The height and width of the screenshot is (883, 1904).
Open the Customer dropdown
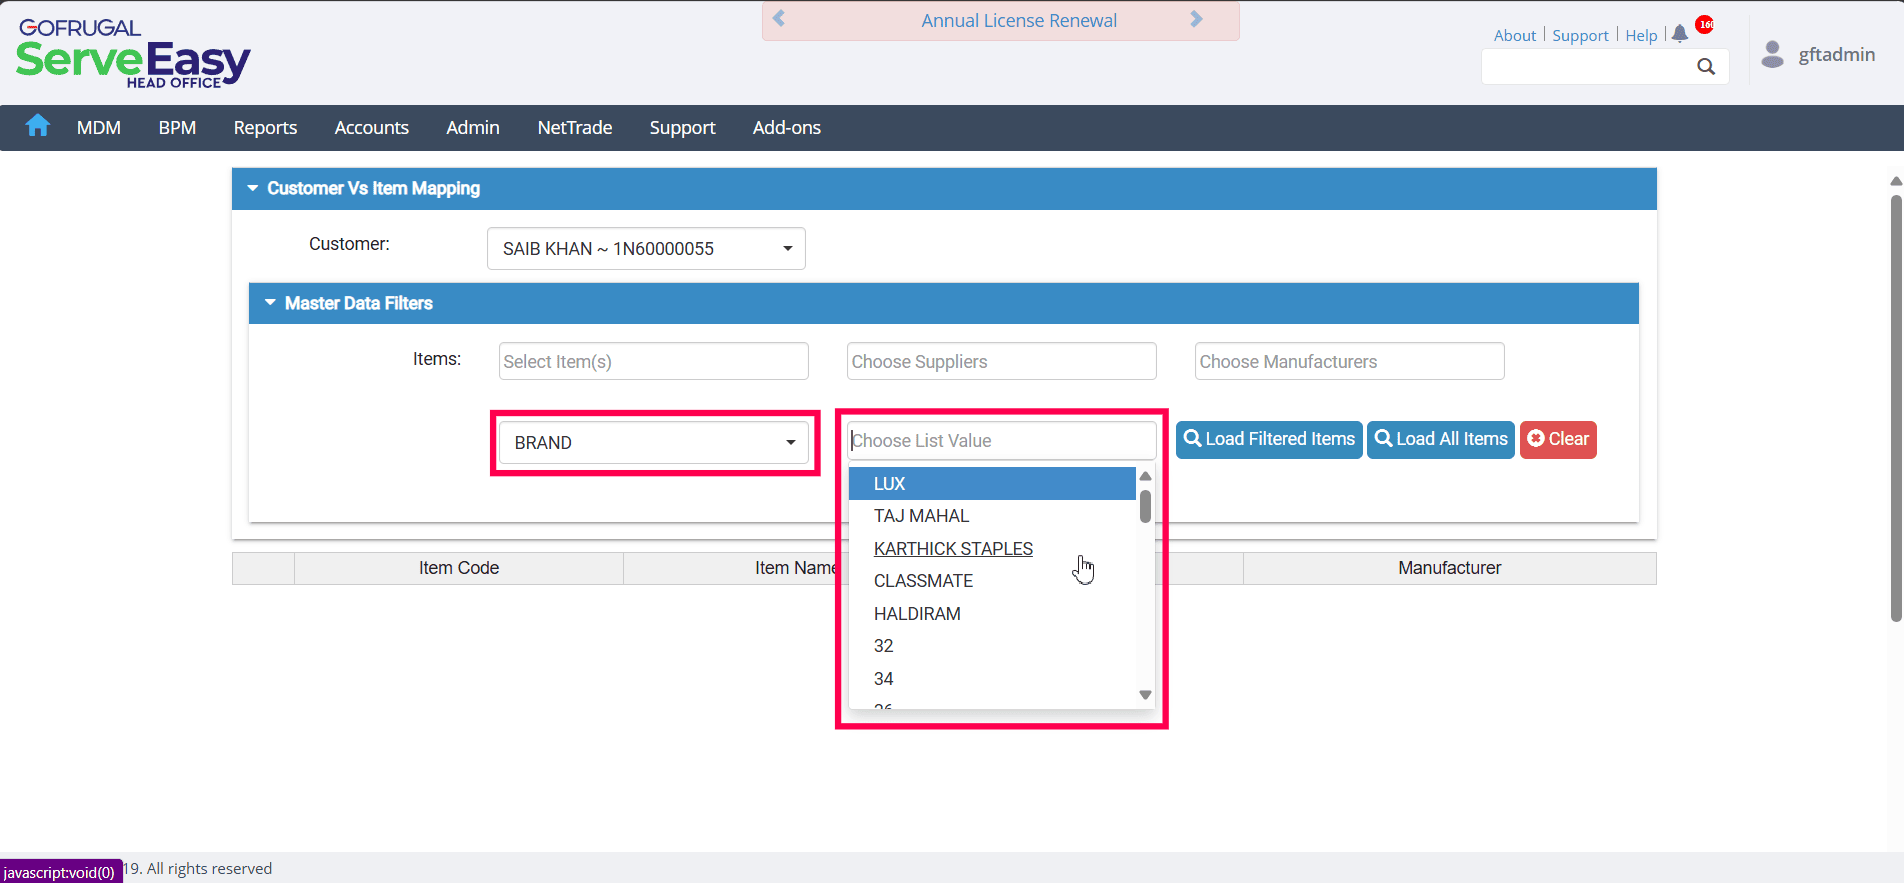[x=646, y=249]
